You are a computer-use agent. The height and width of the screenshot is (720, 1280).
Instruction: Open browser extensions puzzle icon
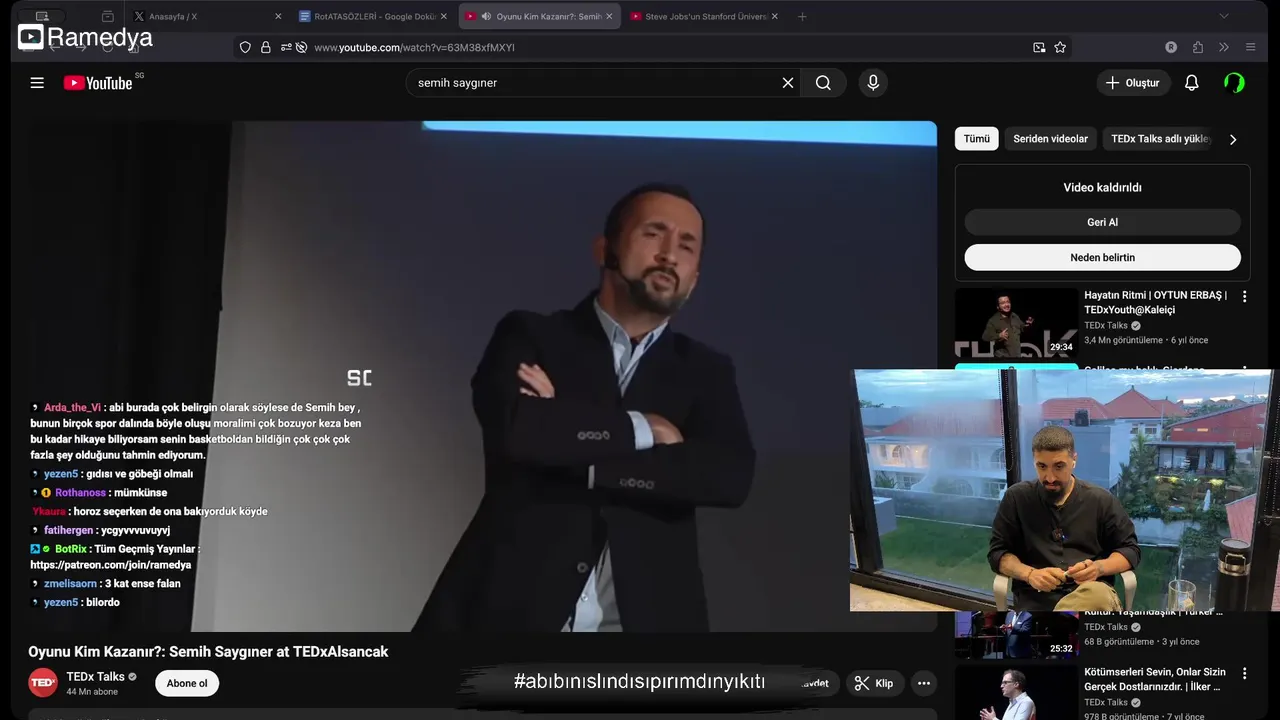coord(1198,47)
